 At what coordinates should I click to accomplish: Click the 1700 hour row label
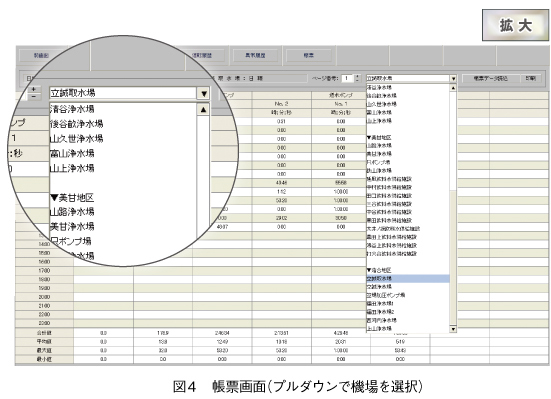click(x=44, y=271)
